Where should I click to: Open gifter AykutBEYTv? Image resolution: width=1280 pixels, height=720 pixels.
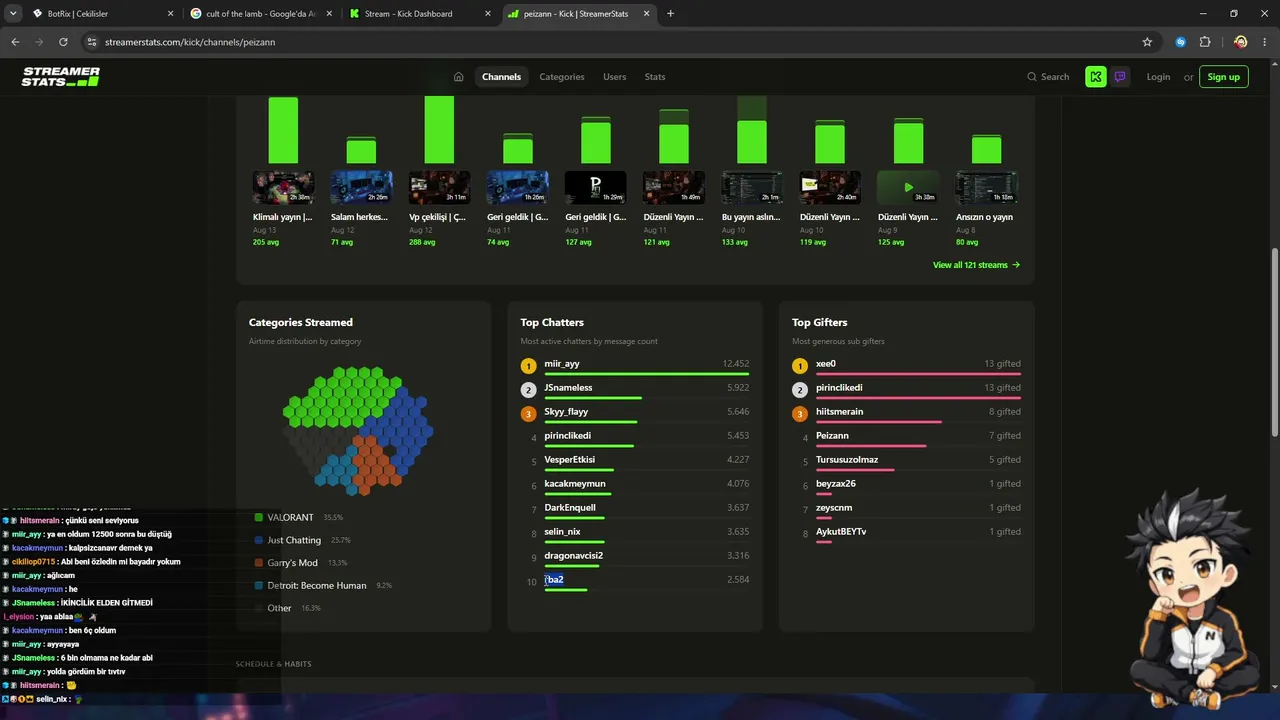841,532
